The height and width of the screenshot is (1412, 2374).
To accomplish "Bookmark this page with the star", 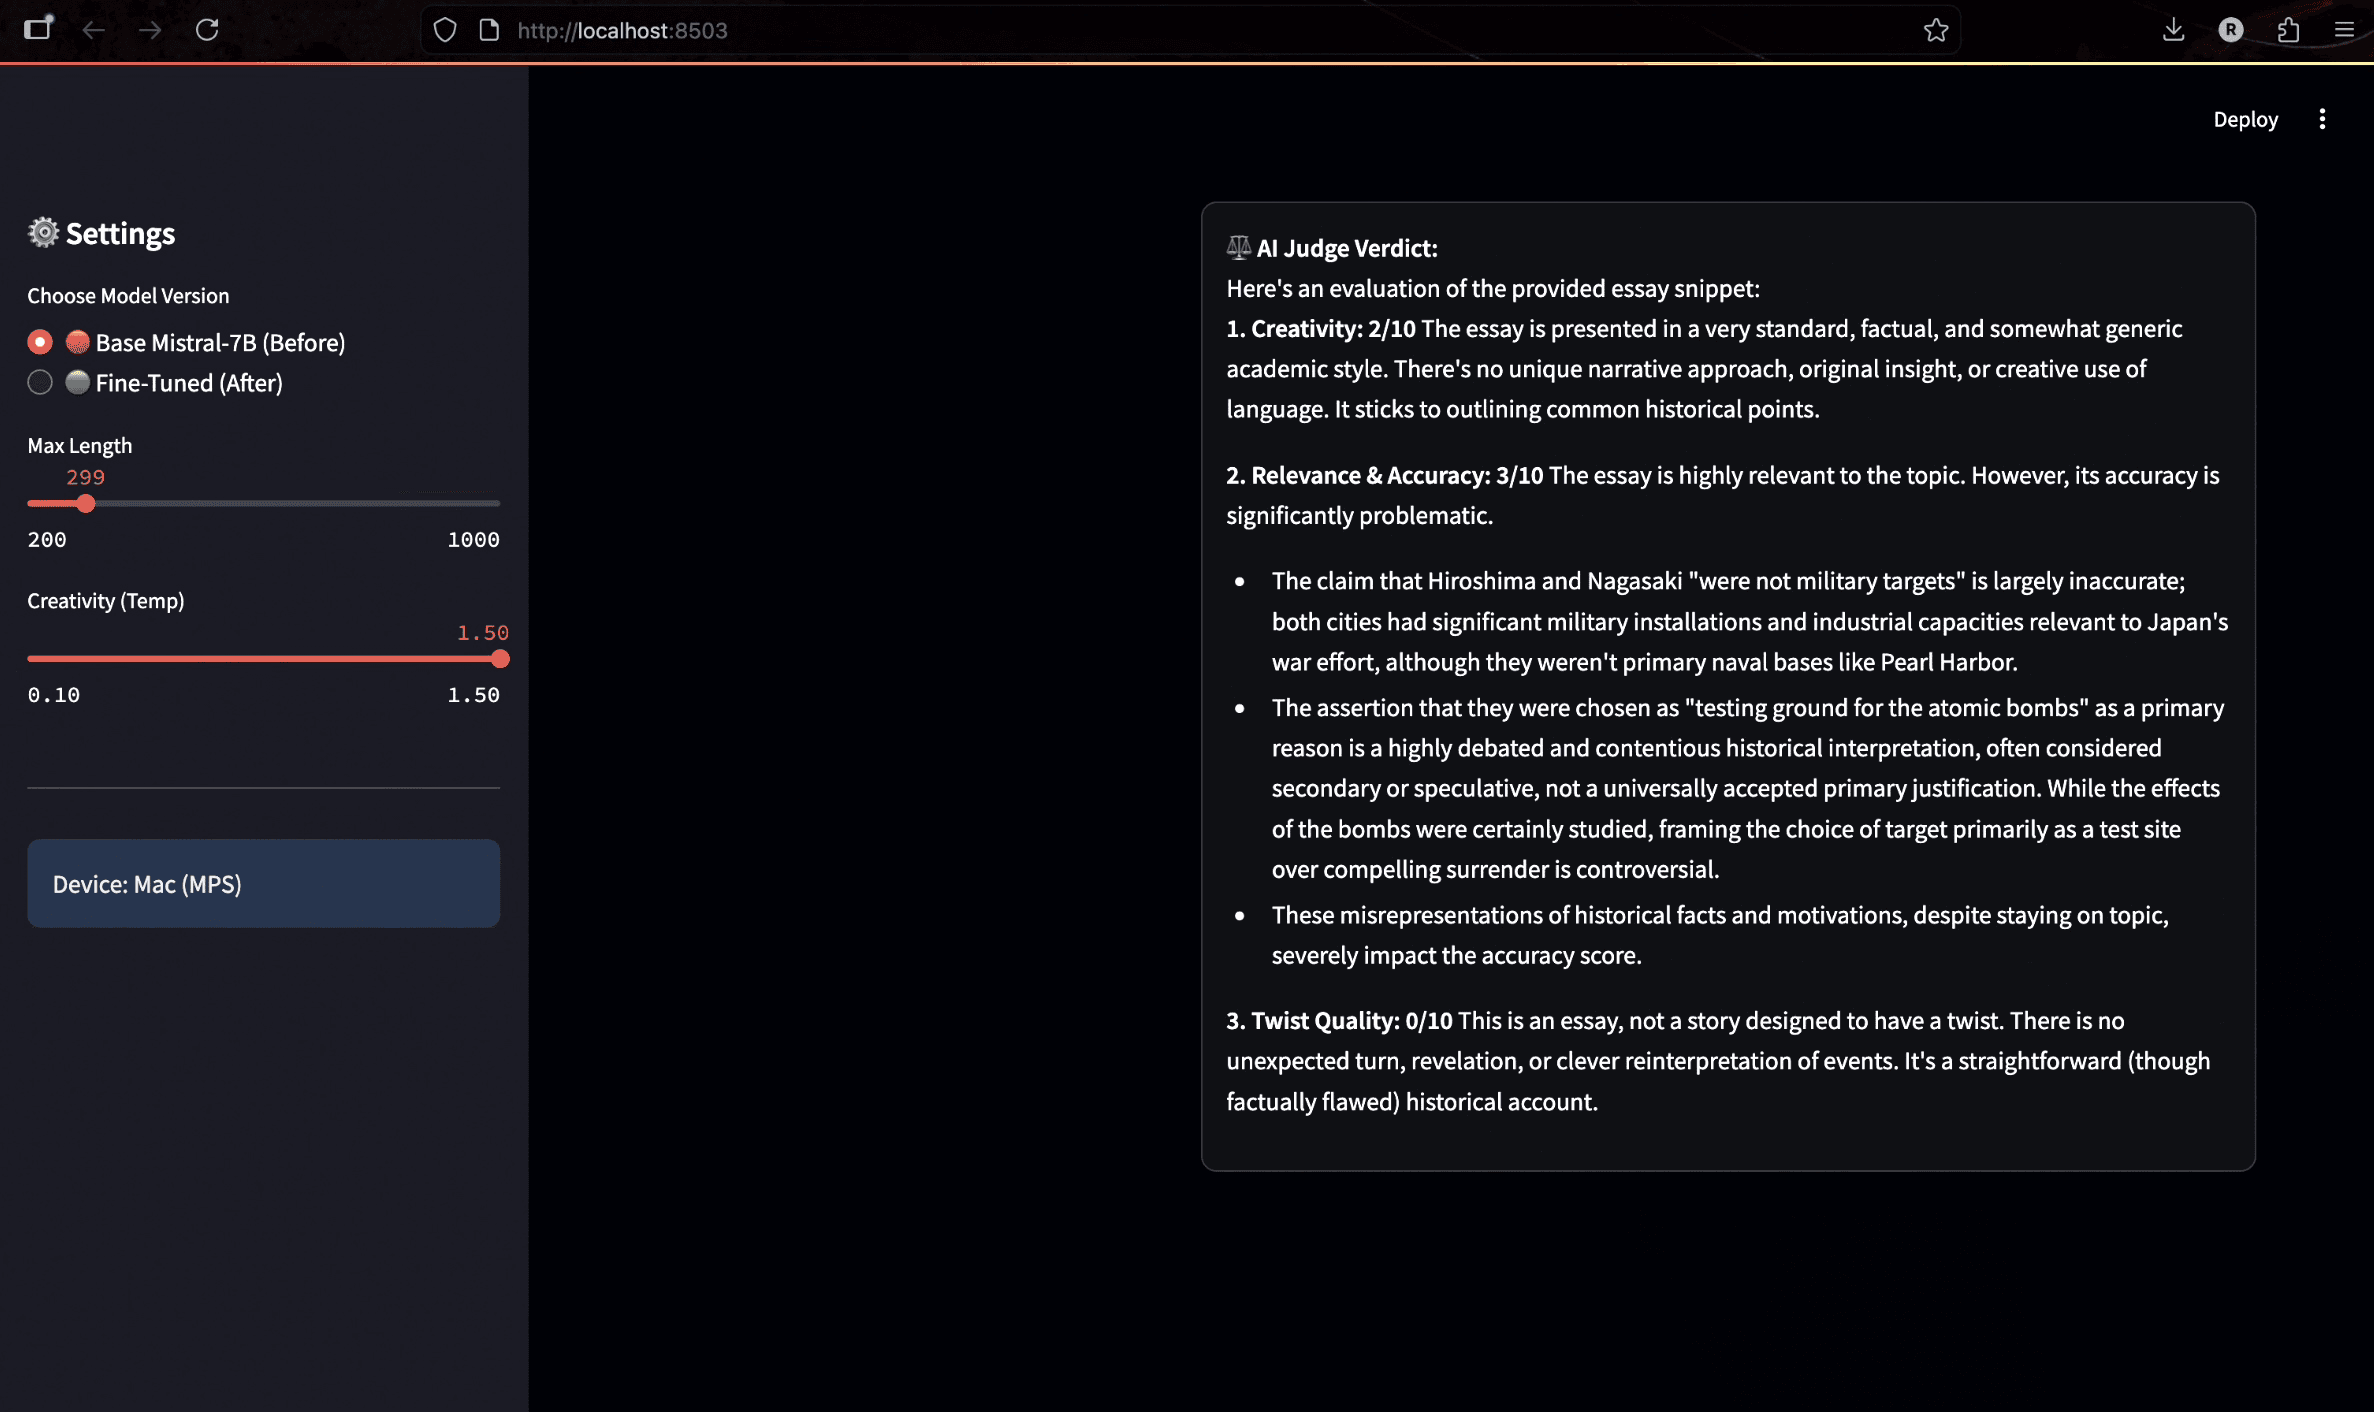I will pos(1936,30).
